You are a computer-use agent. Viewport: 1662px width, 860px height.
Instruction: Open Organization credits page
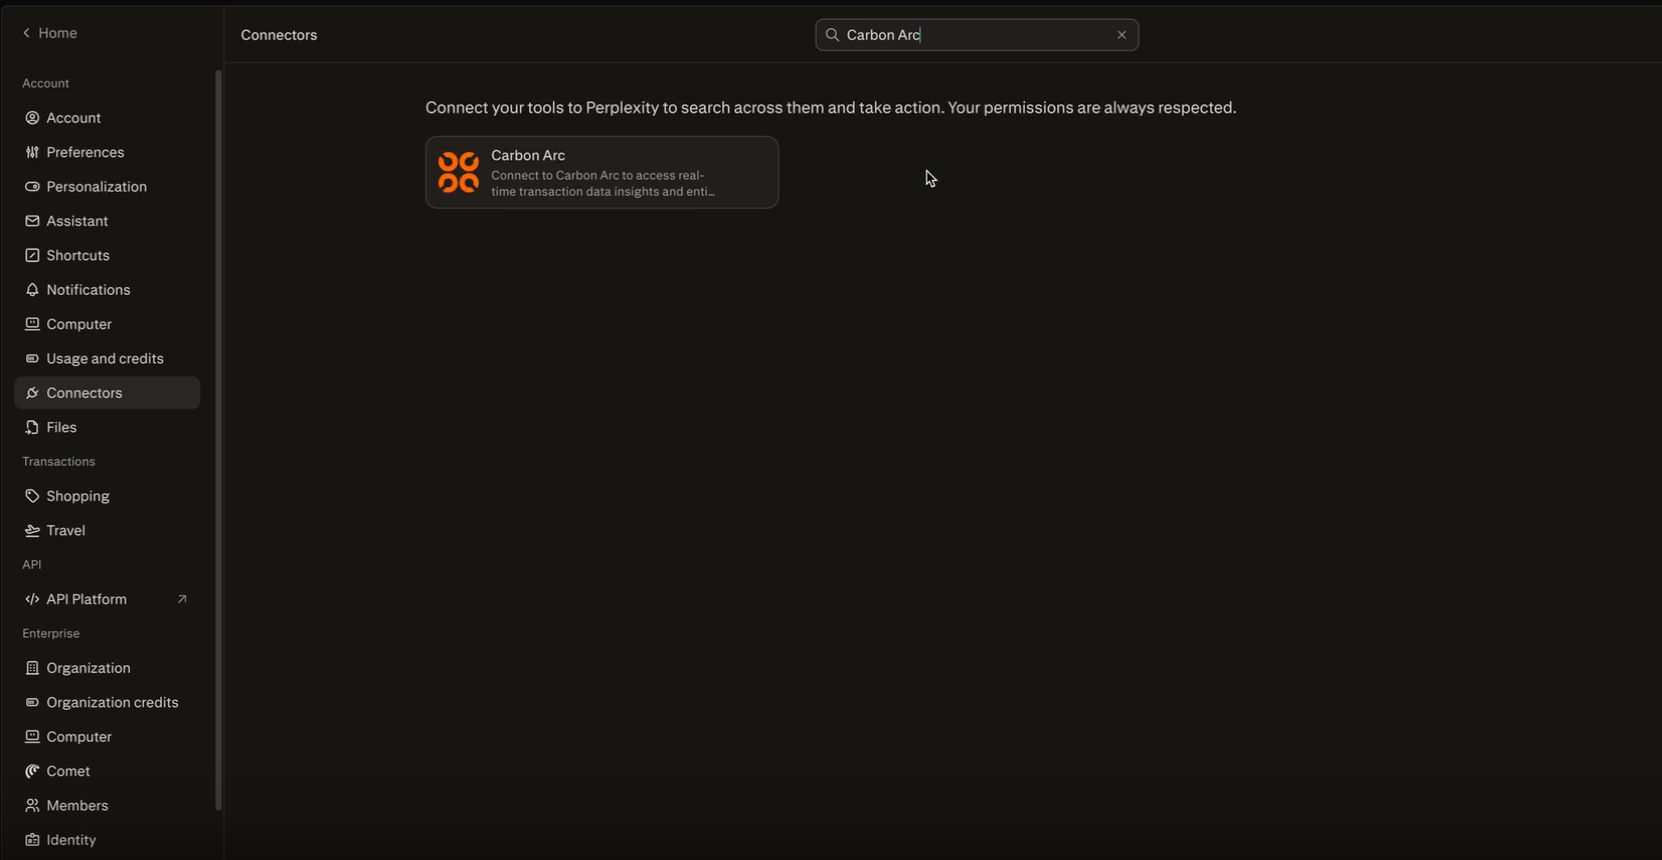pyautogui.click(x=107, y=702)
